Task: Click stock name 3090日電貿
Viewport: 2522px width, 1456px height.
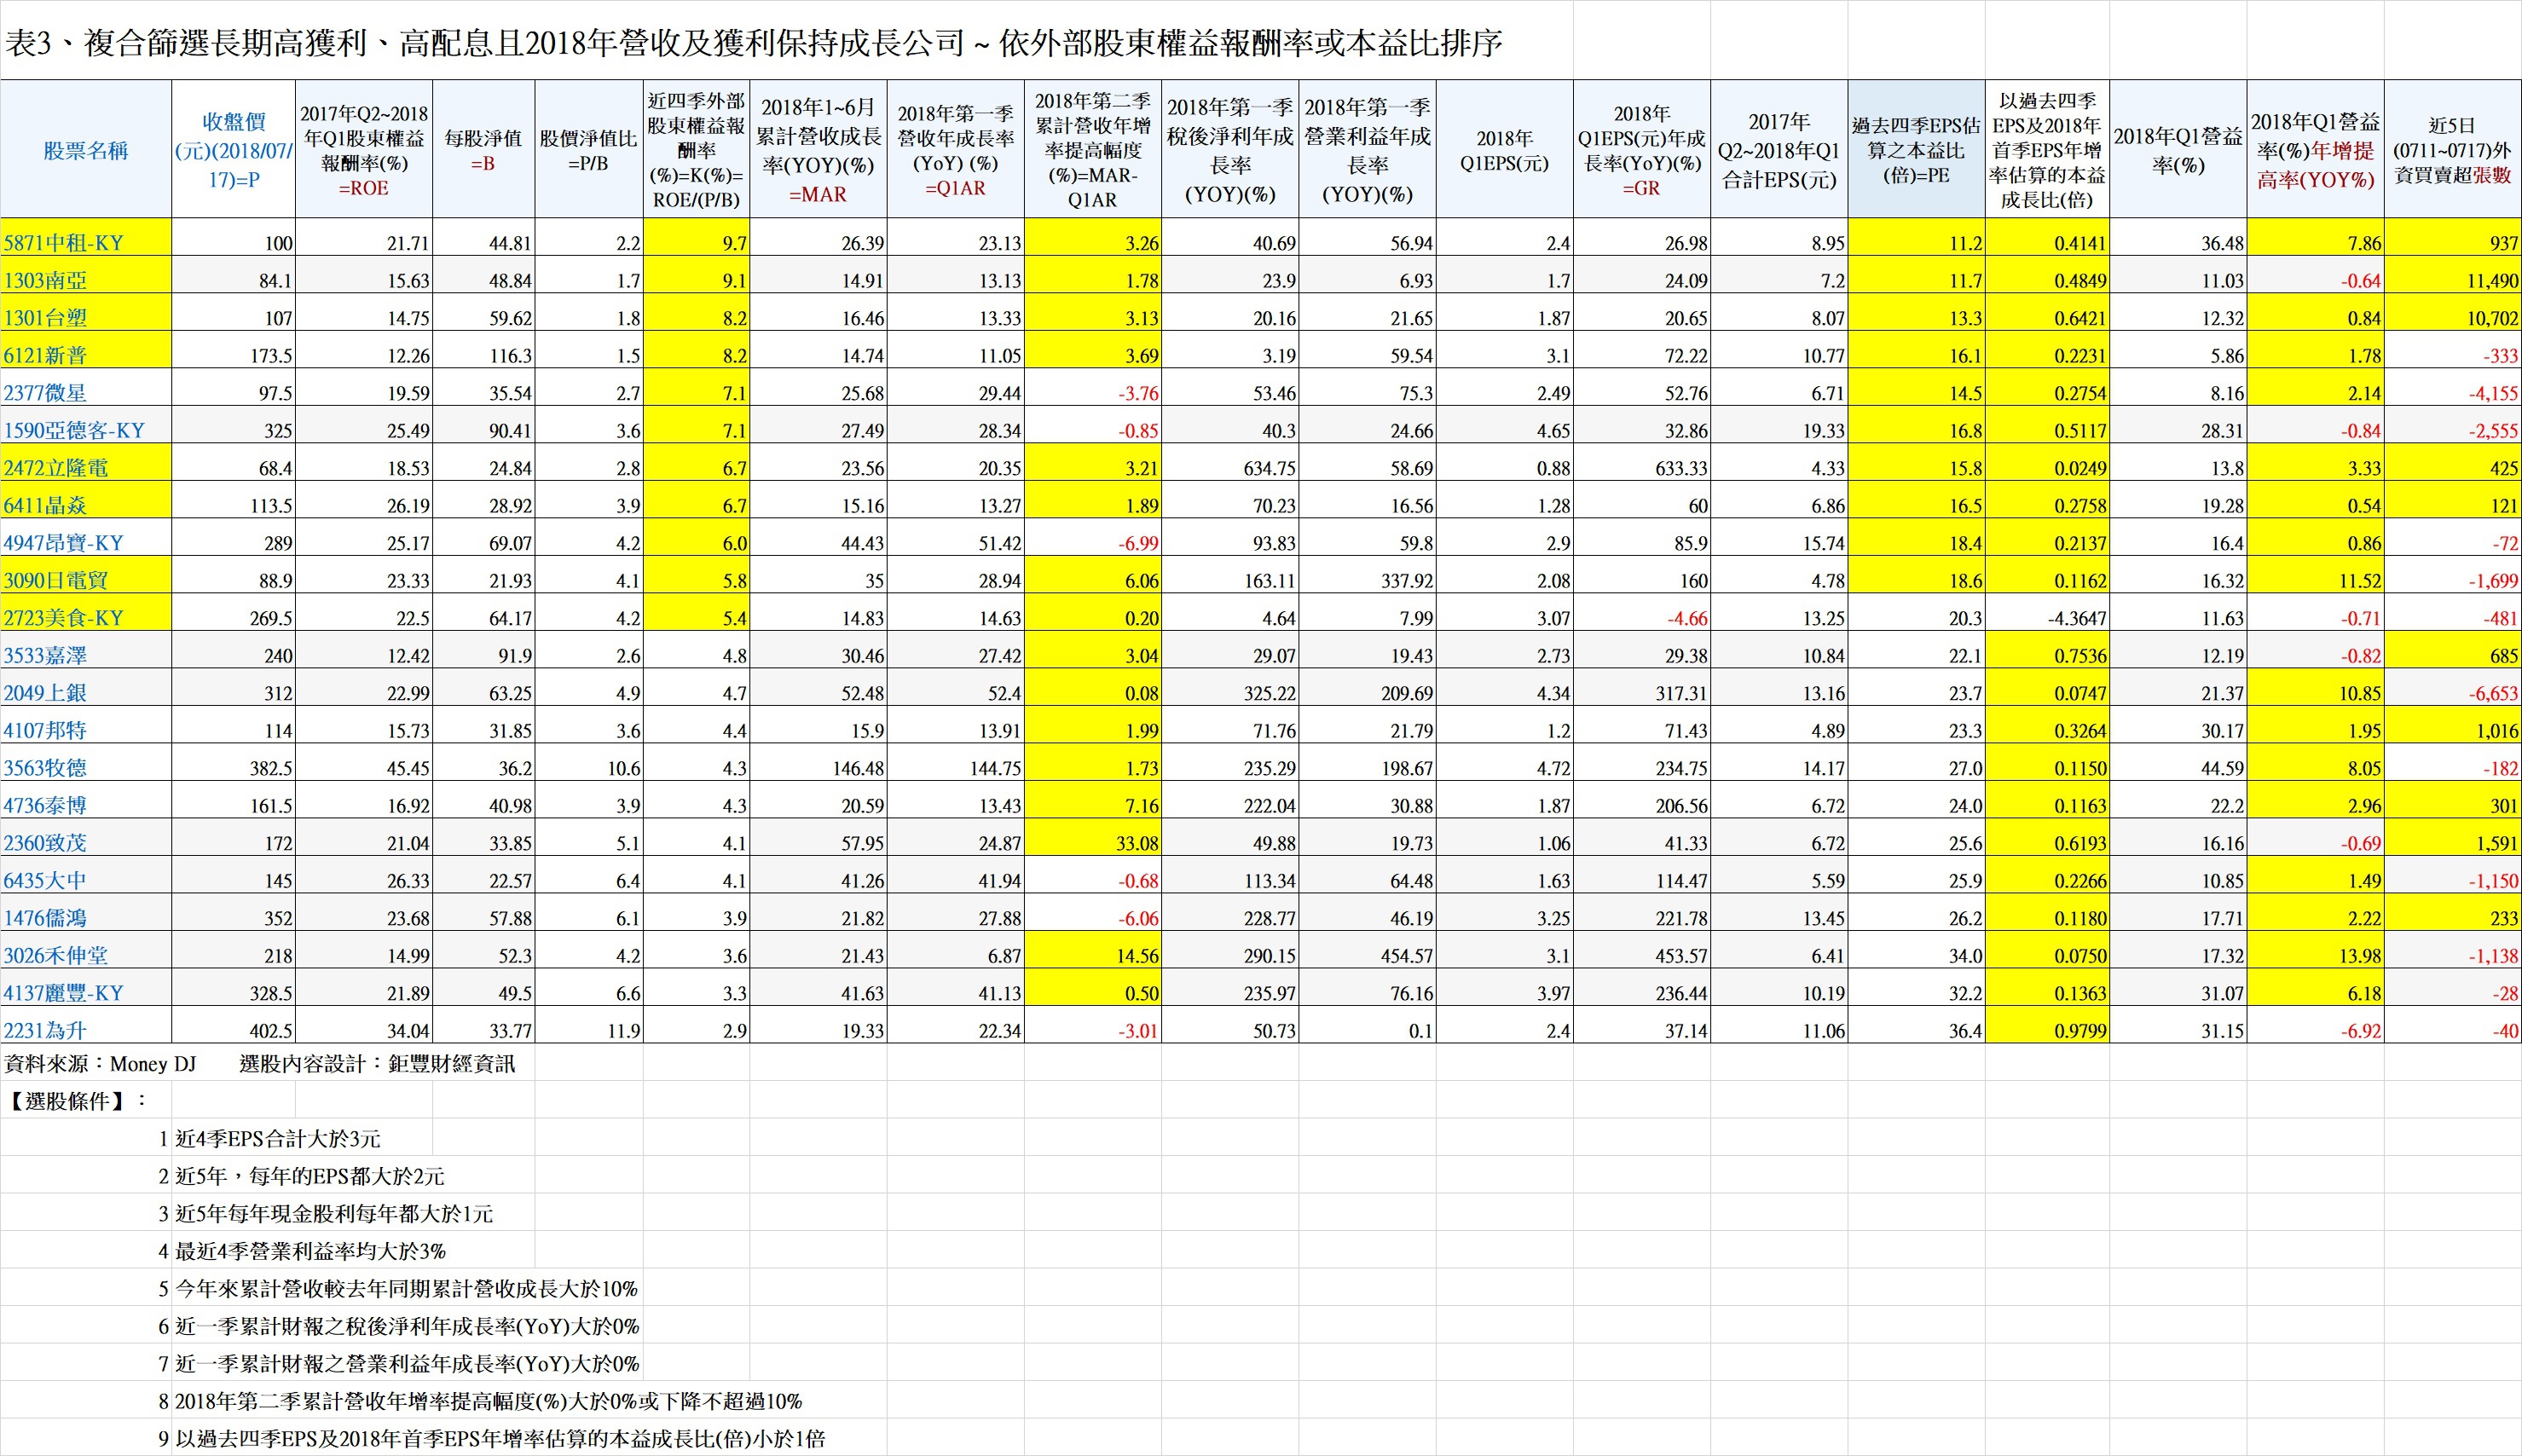Action: click(x=55, y=581)
